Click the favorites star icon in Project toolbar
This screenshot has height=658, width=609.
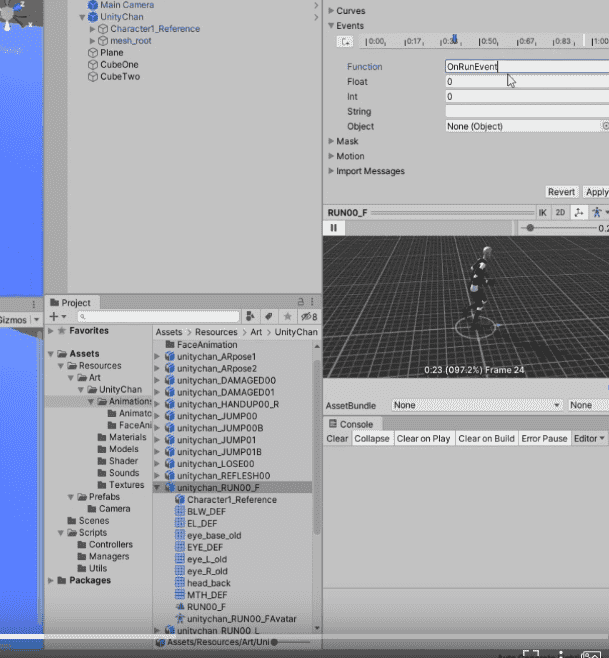click(287, 316)
